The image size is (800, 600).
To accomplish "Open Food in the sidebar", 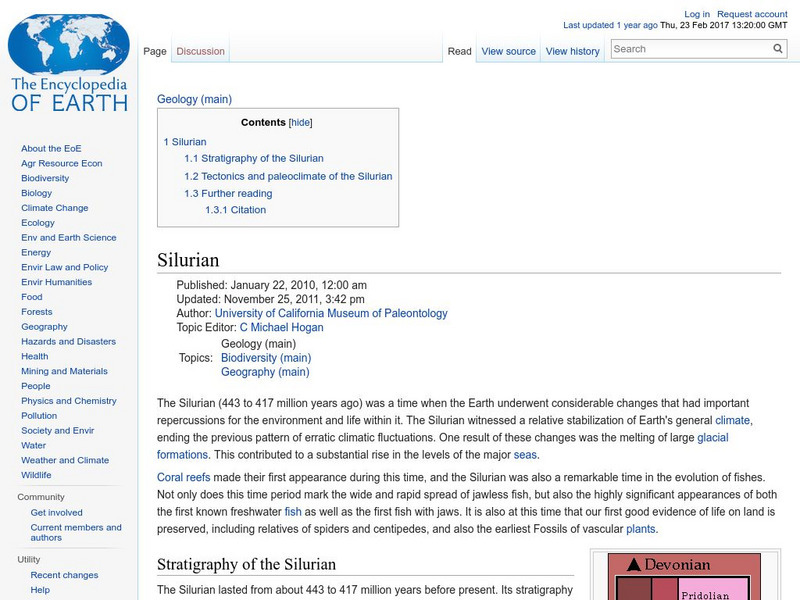I will (32, 296).
